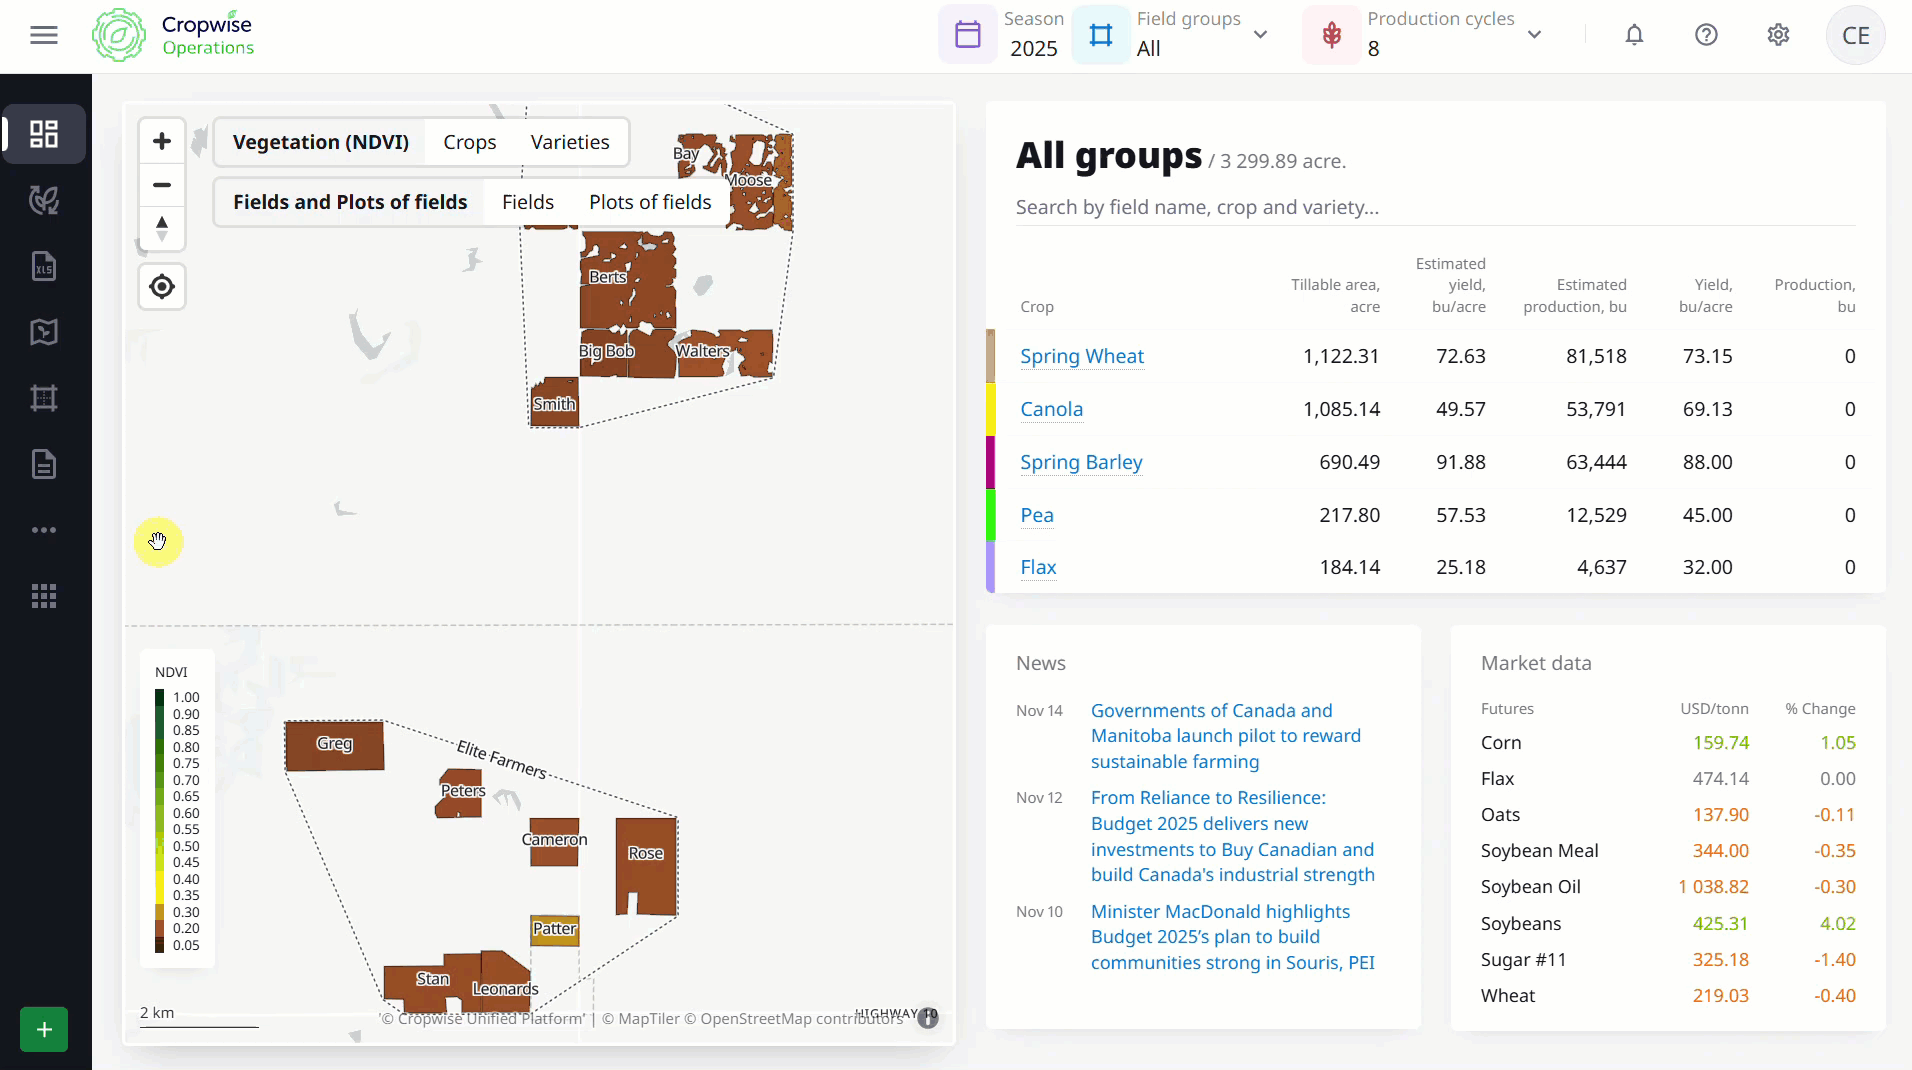
Task: Click the notifications bell icon
Action: (x=1634, y=35)
